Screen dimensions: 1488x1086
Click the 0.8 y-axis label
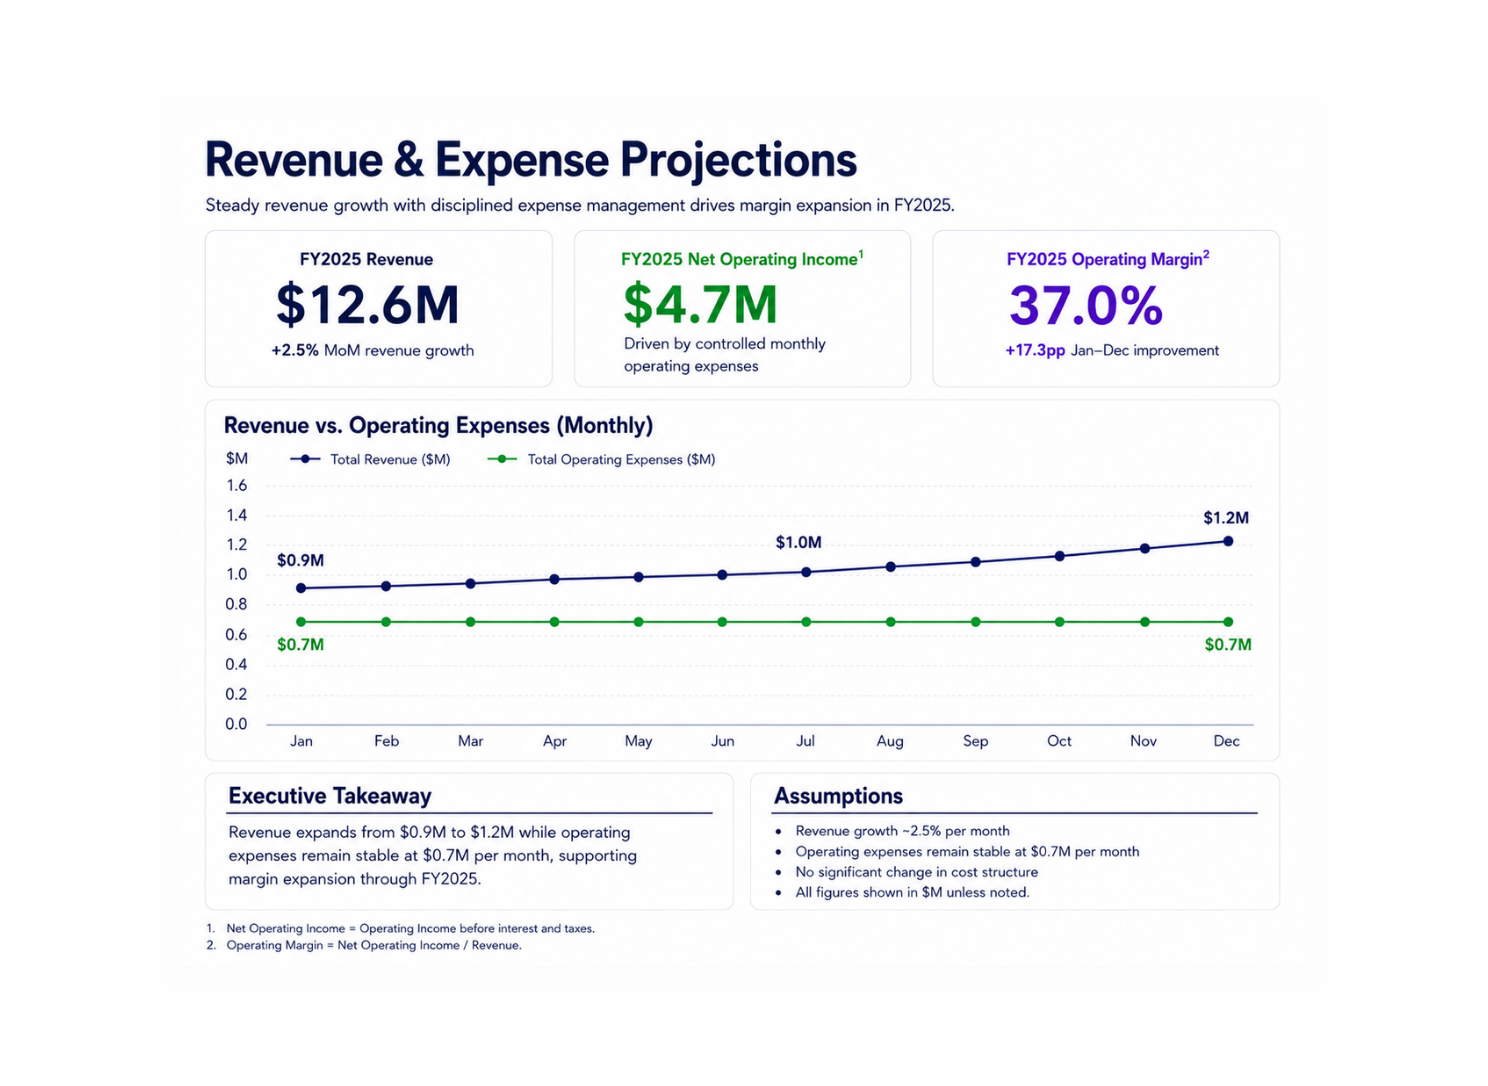click(236, 604)
